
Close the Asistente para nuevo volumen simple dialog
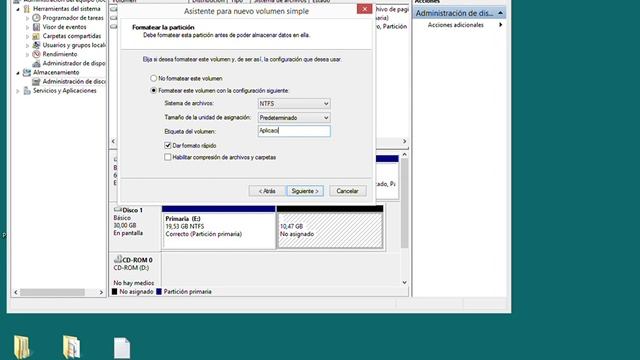click(x=364, y=9)
